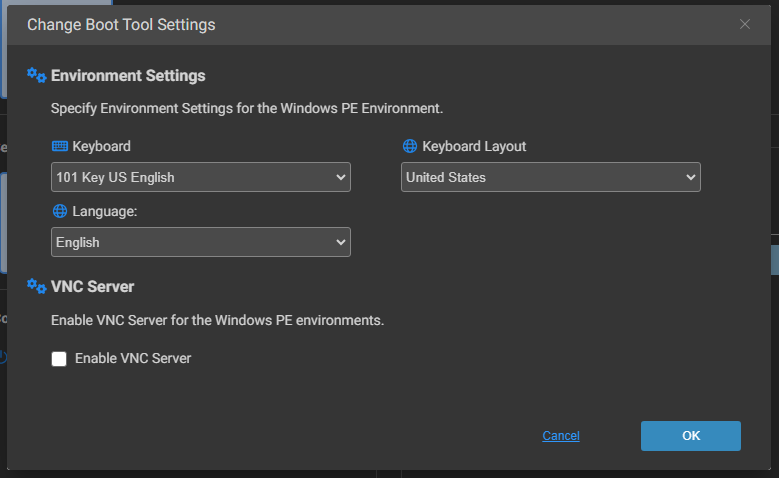Expand the United States keyboard layout dropdown
The height and width of the screenshot is (478, 779).
point(550,178)
